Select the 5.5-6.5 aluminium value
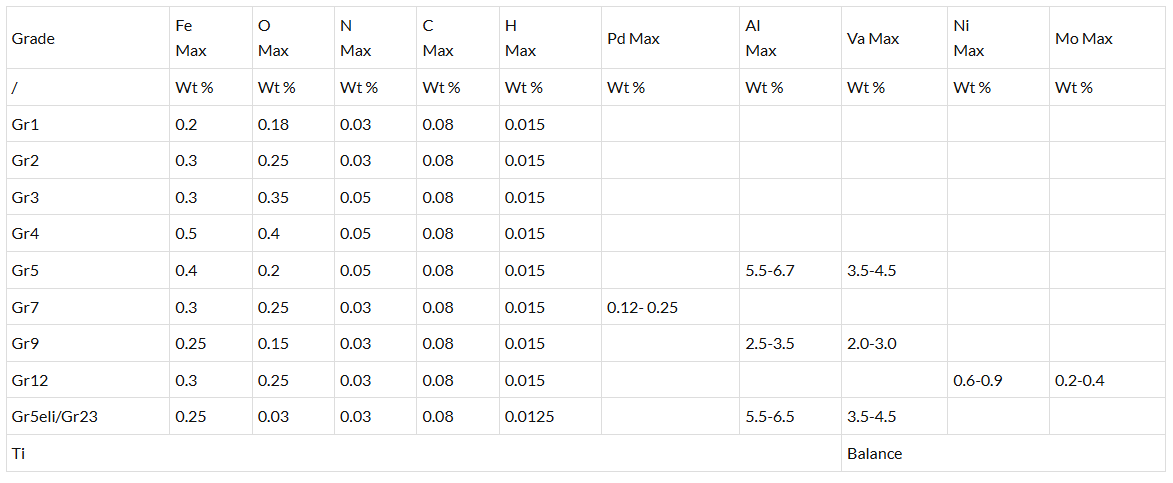 click(770, 417)
